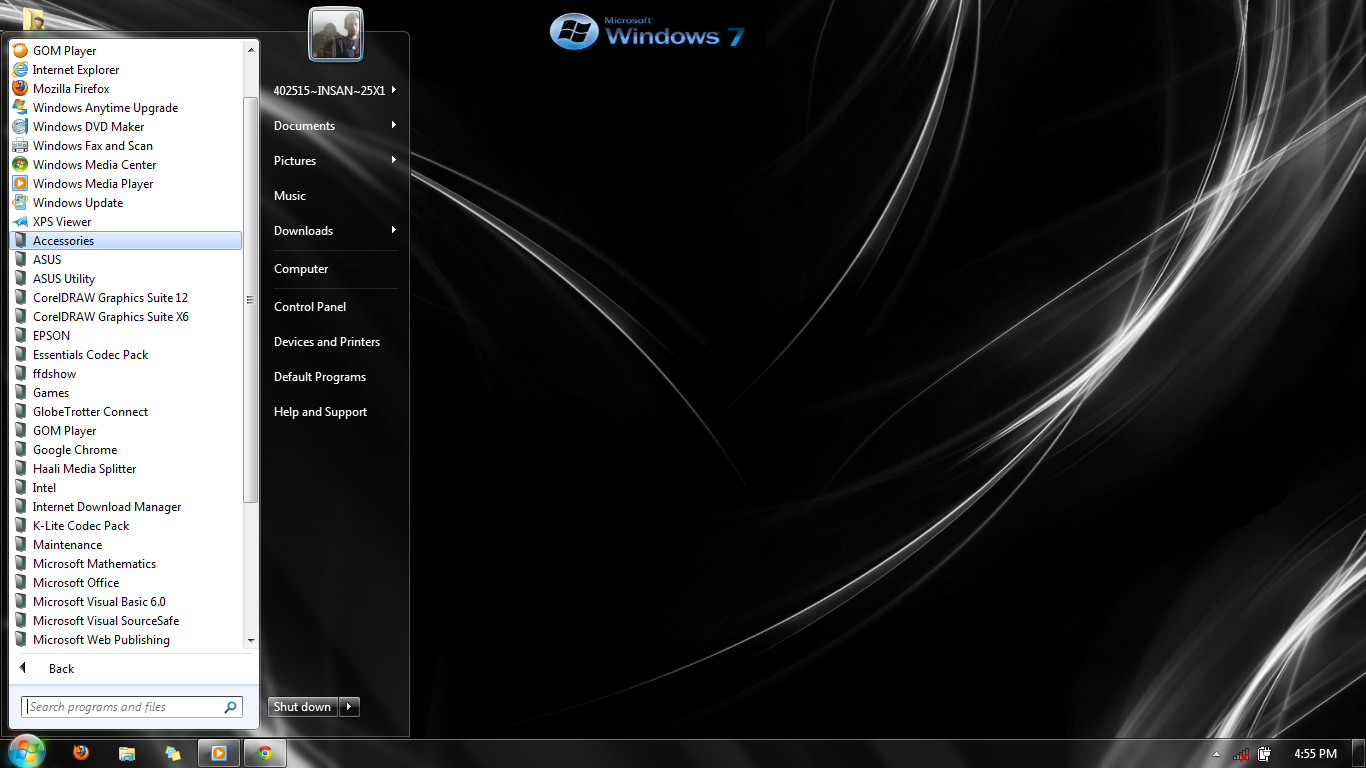Screen dimensions: 1366x768
Task: Click the Shut down button
Action: (x=303, y=707)
